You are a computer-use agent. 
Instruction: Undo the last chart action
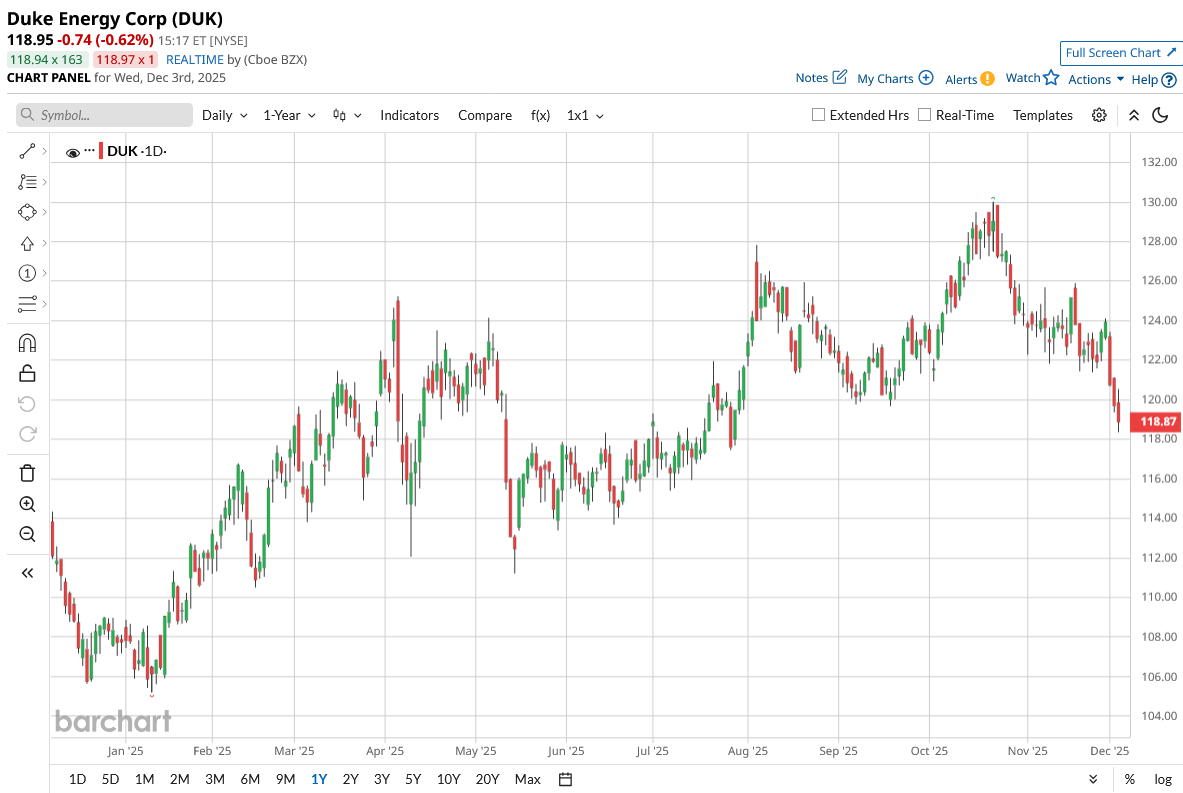[x=27, y=404]
